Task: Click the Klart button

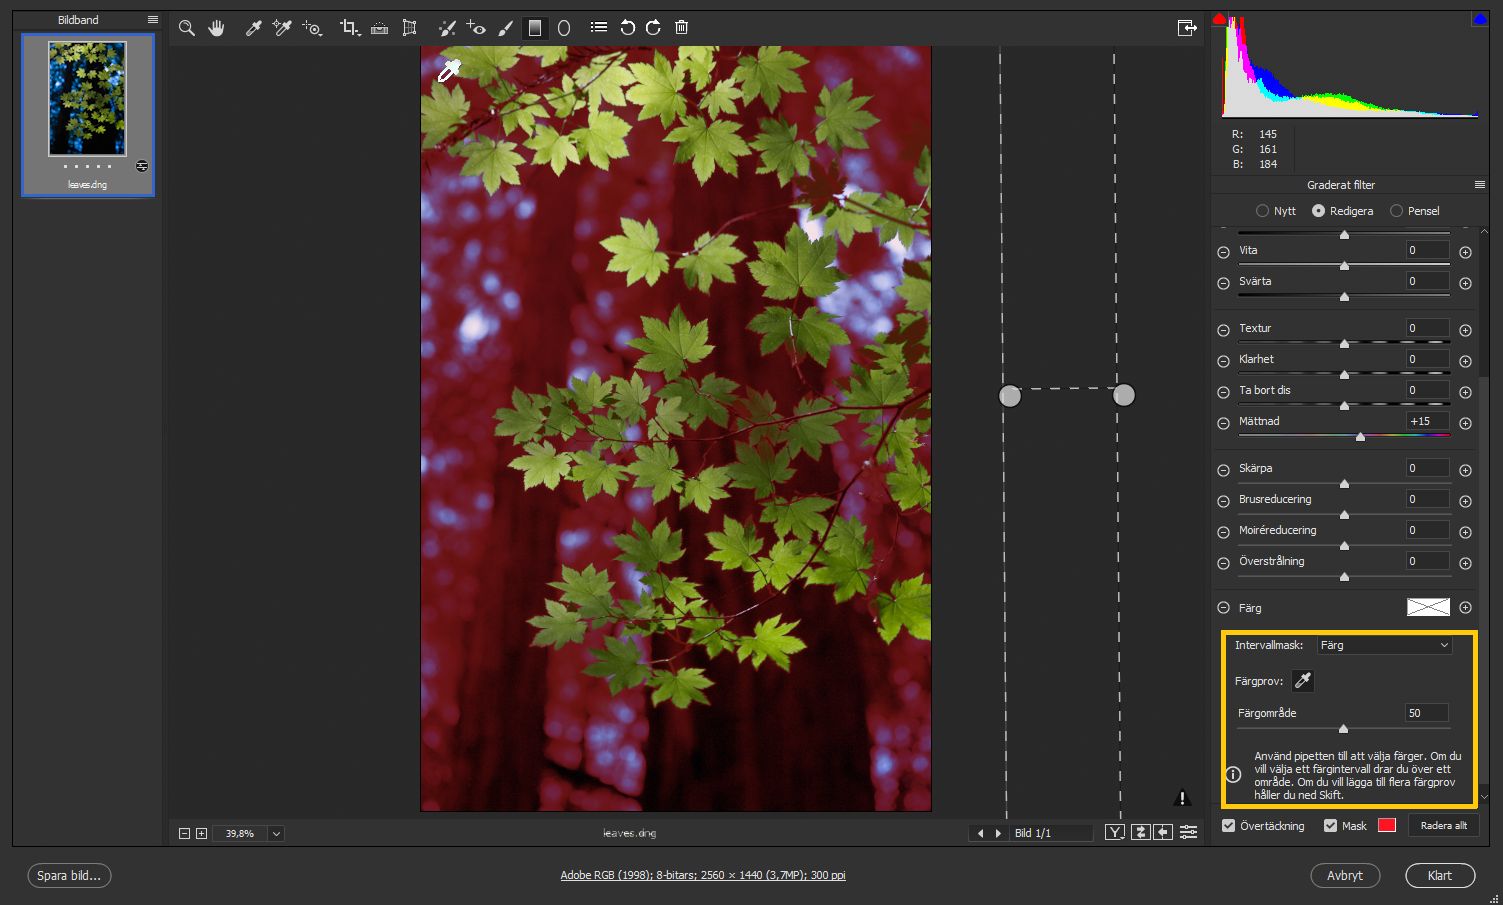Action: click(1439, 875)
